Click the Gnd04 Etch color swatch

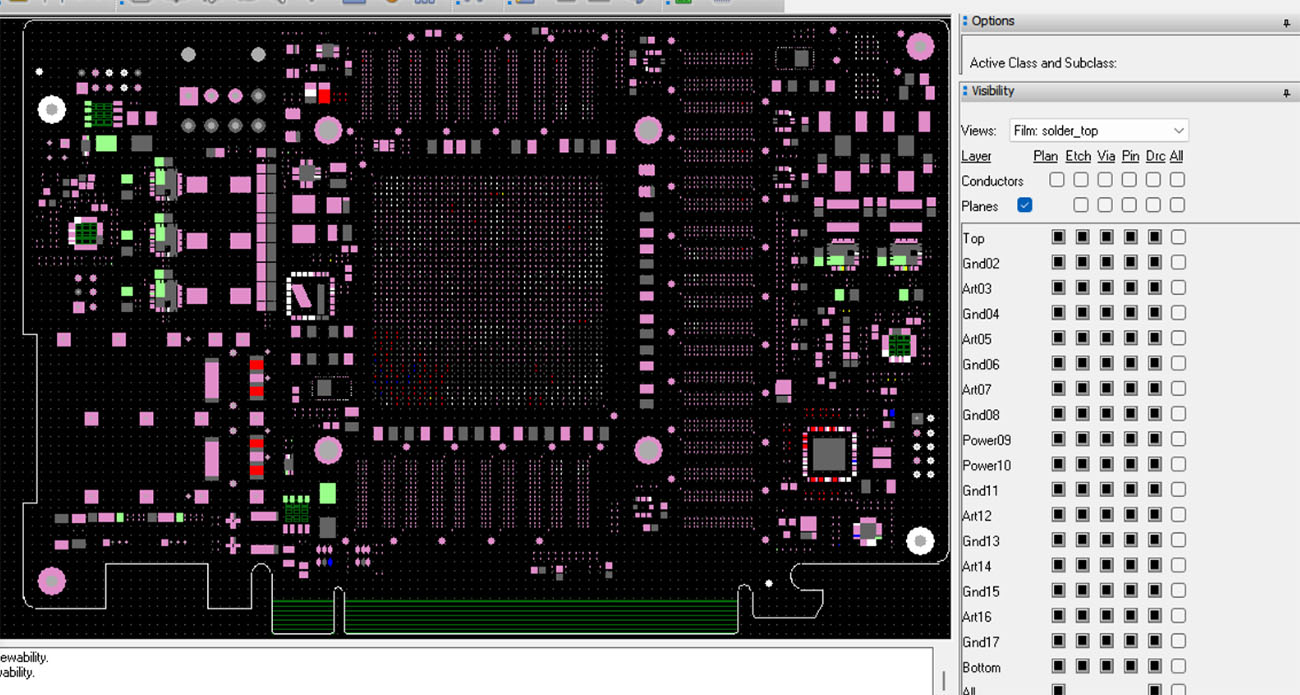point(1082,313)
